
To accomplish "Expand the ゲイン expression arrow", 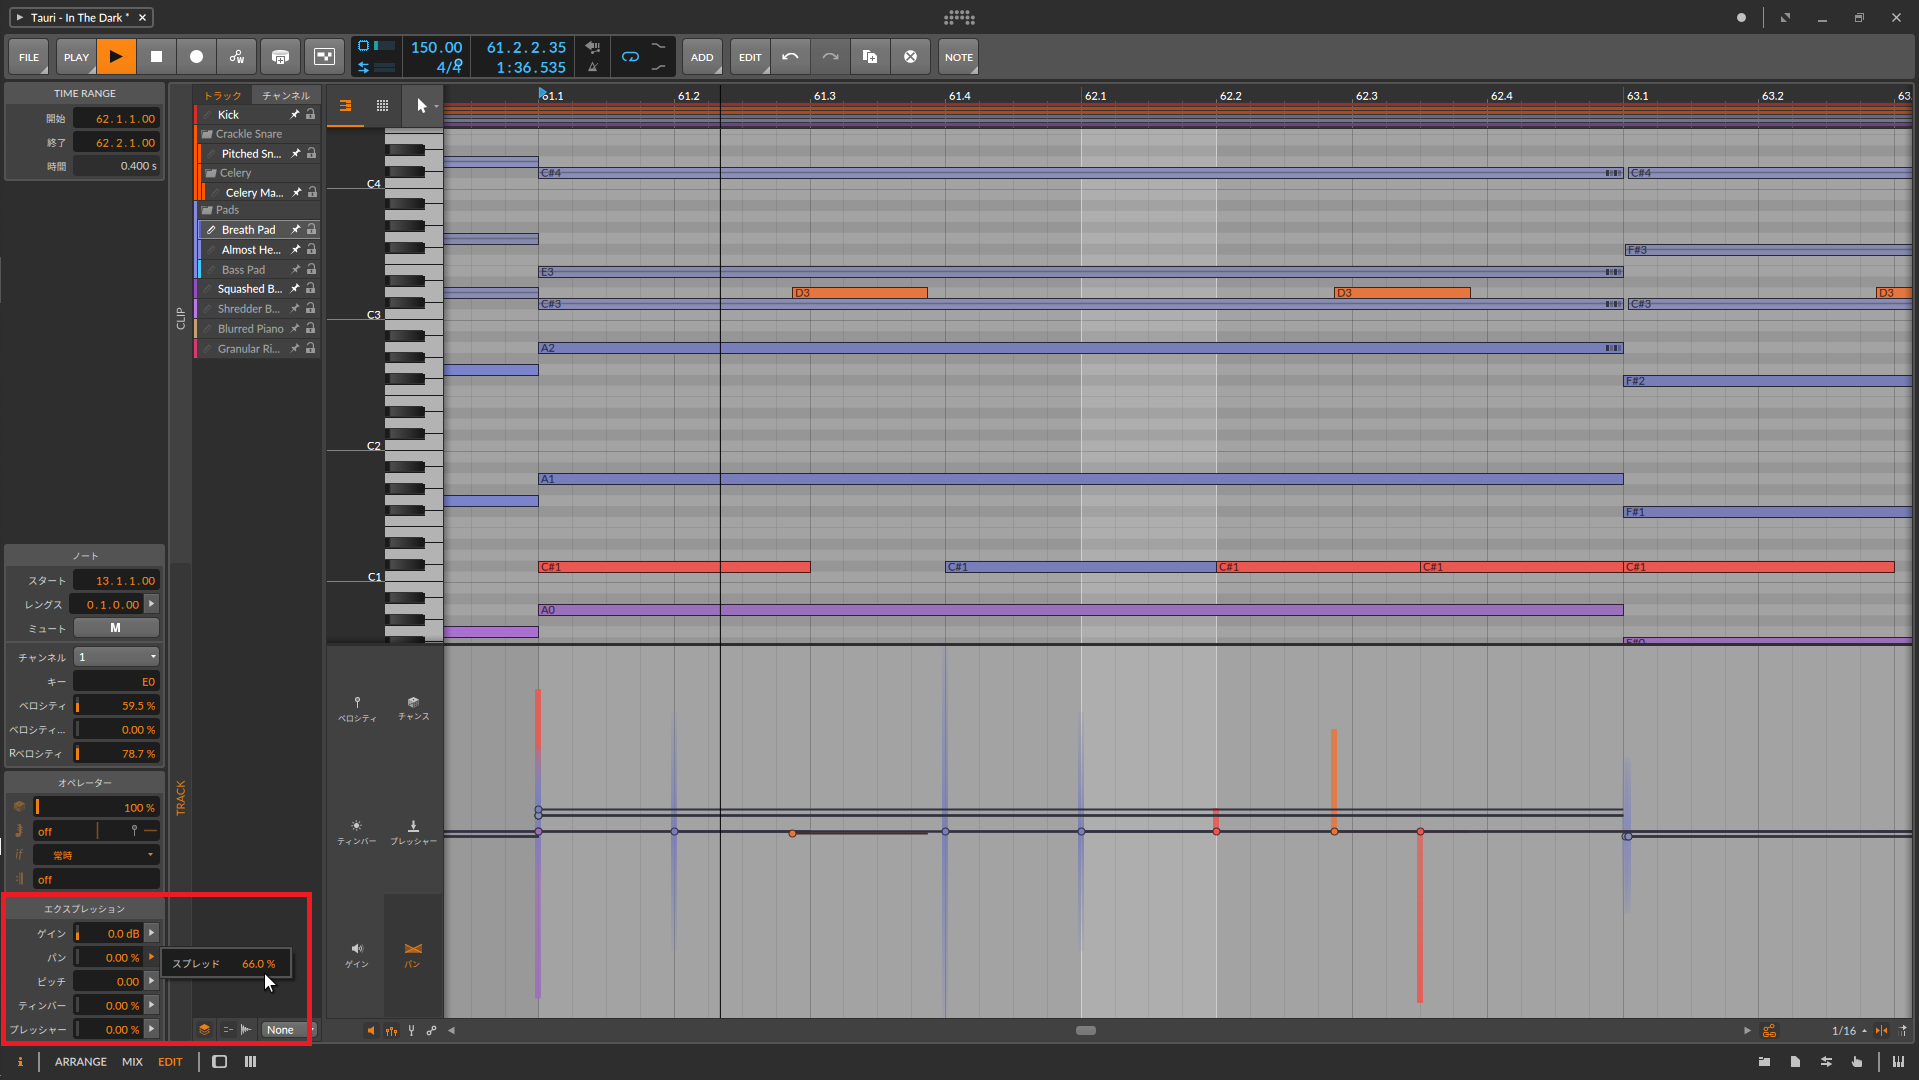I will point(152,933).
